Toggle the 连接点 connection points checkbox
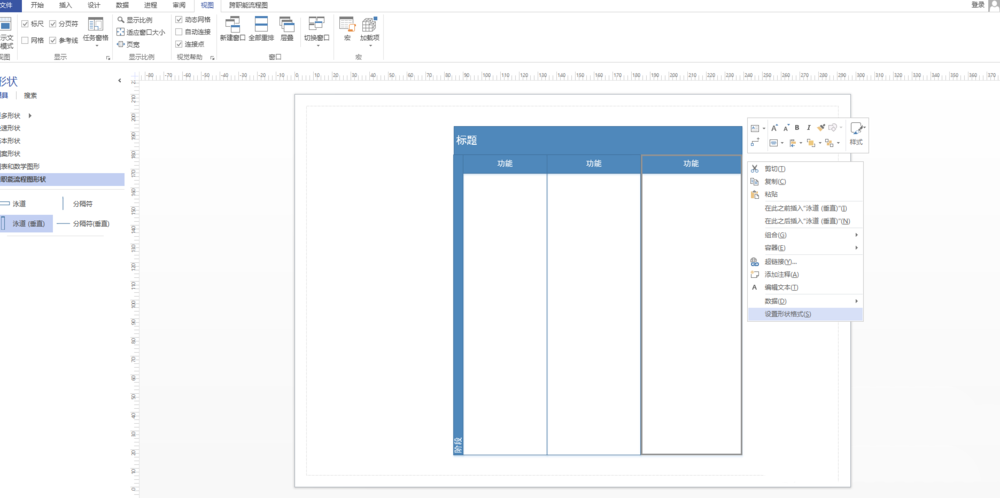1000x498 pixels. pyautogui.click(x=179, y=44)
